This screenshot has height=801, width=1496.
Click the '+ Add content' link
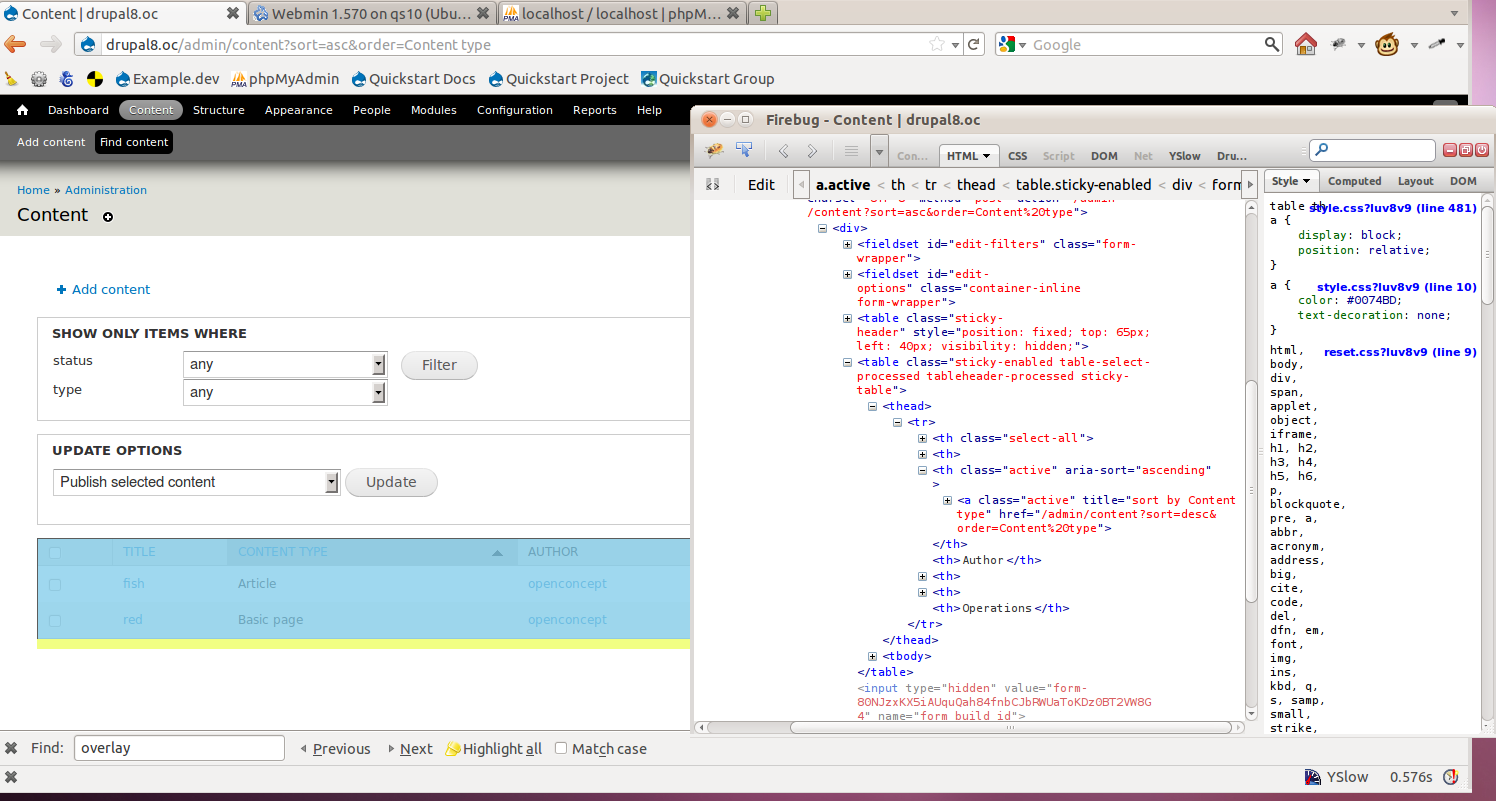click(x=110, y=289)
